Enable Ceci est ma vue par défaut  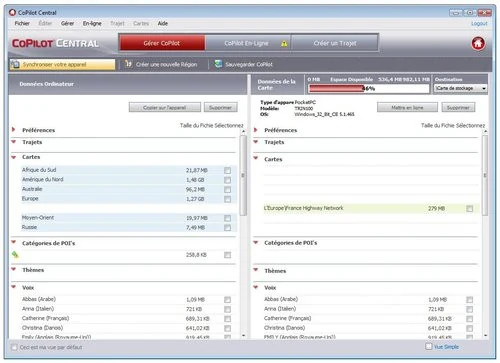pyautogui.click(x=14, y=347)
